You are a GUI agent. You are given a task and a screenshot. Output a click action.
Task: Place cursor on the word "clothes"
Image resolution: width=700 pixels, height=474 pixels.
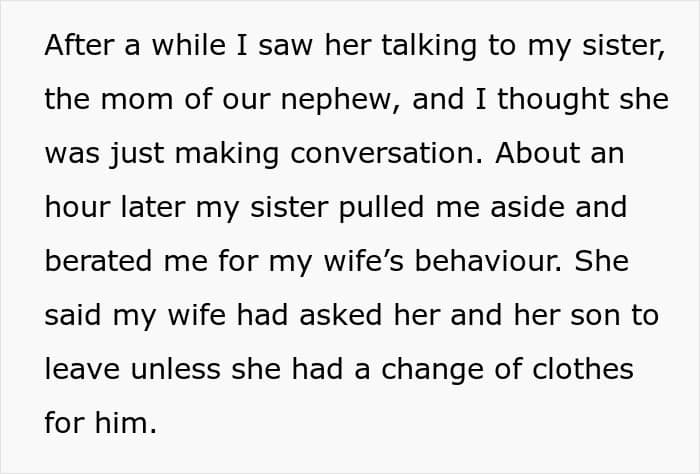pyautogui.click(x=583, y=369)
